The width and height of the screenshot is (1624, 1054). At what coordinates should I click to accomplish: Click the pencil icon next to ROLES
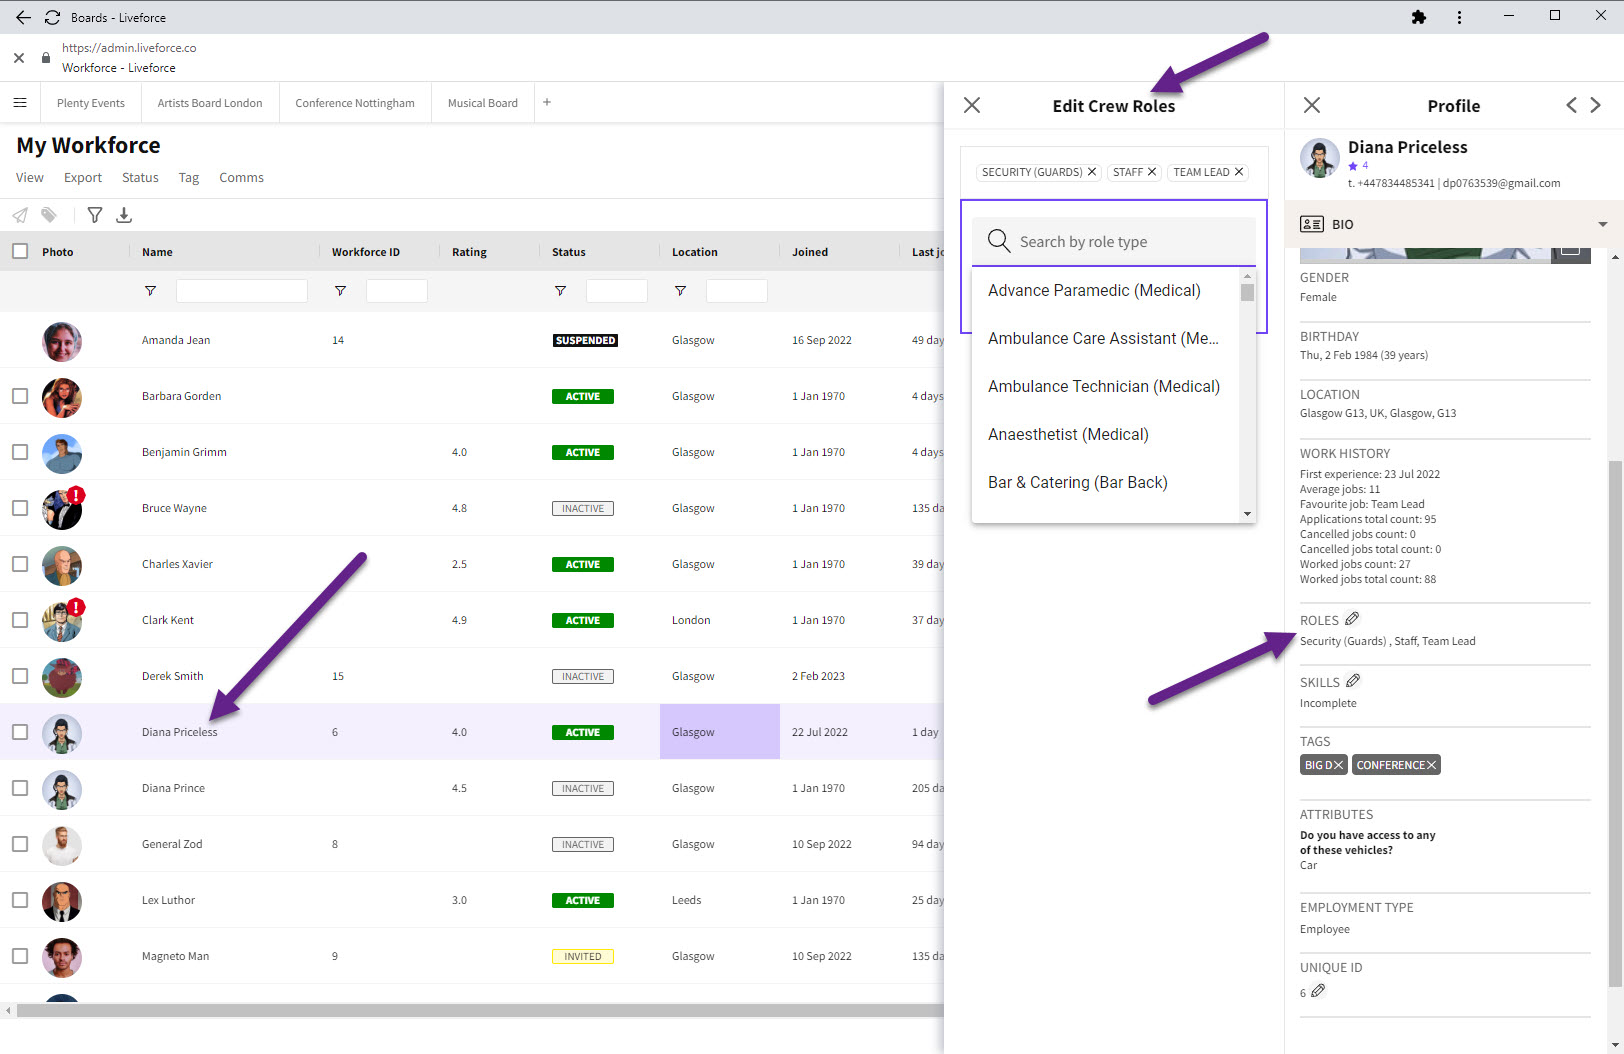1352,619
